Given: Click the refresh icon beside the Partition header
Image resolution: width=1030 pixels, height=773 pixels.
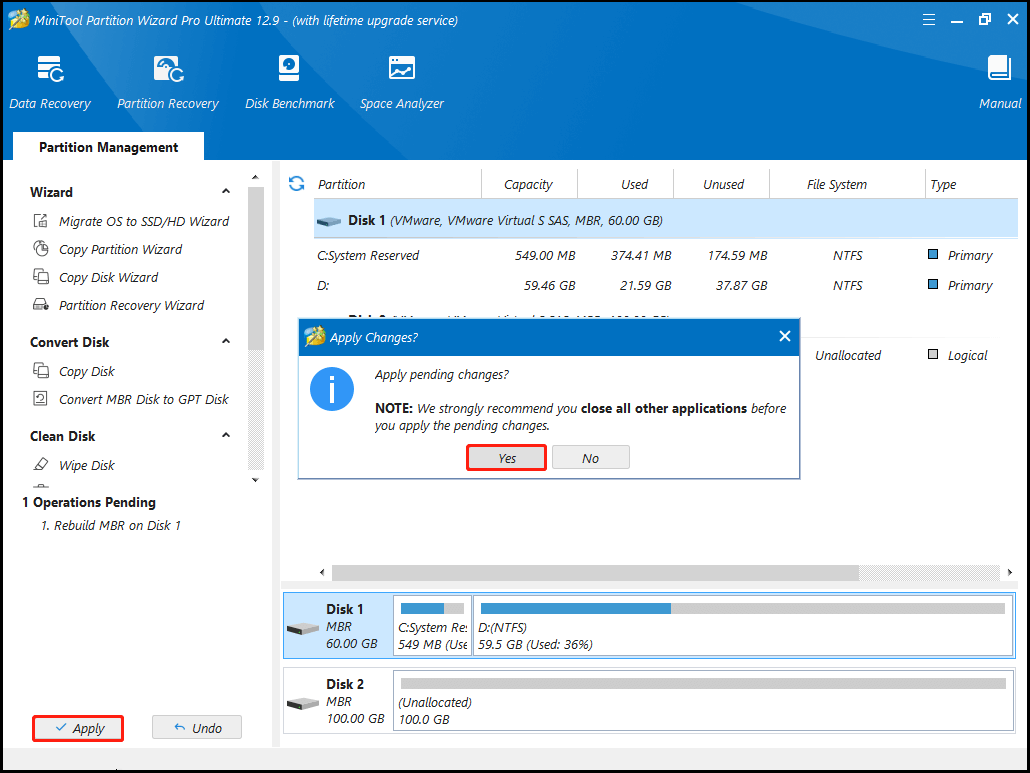Looking at the screenshot, I should click(296, 184).
